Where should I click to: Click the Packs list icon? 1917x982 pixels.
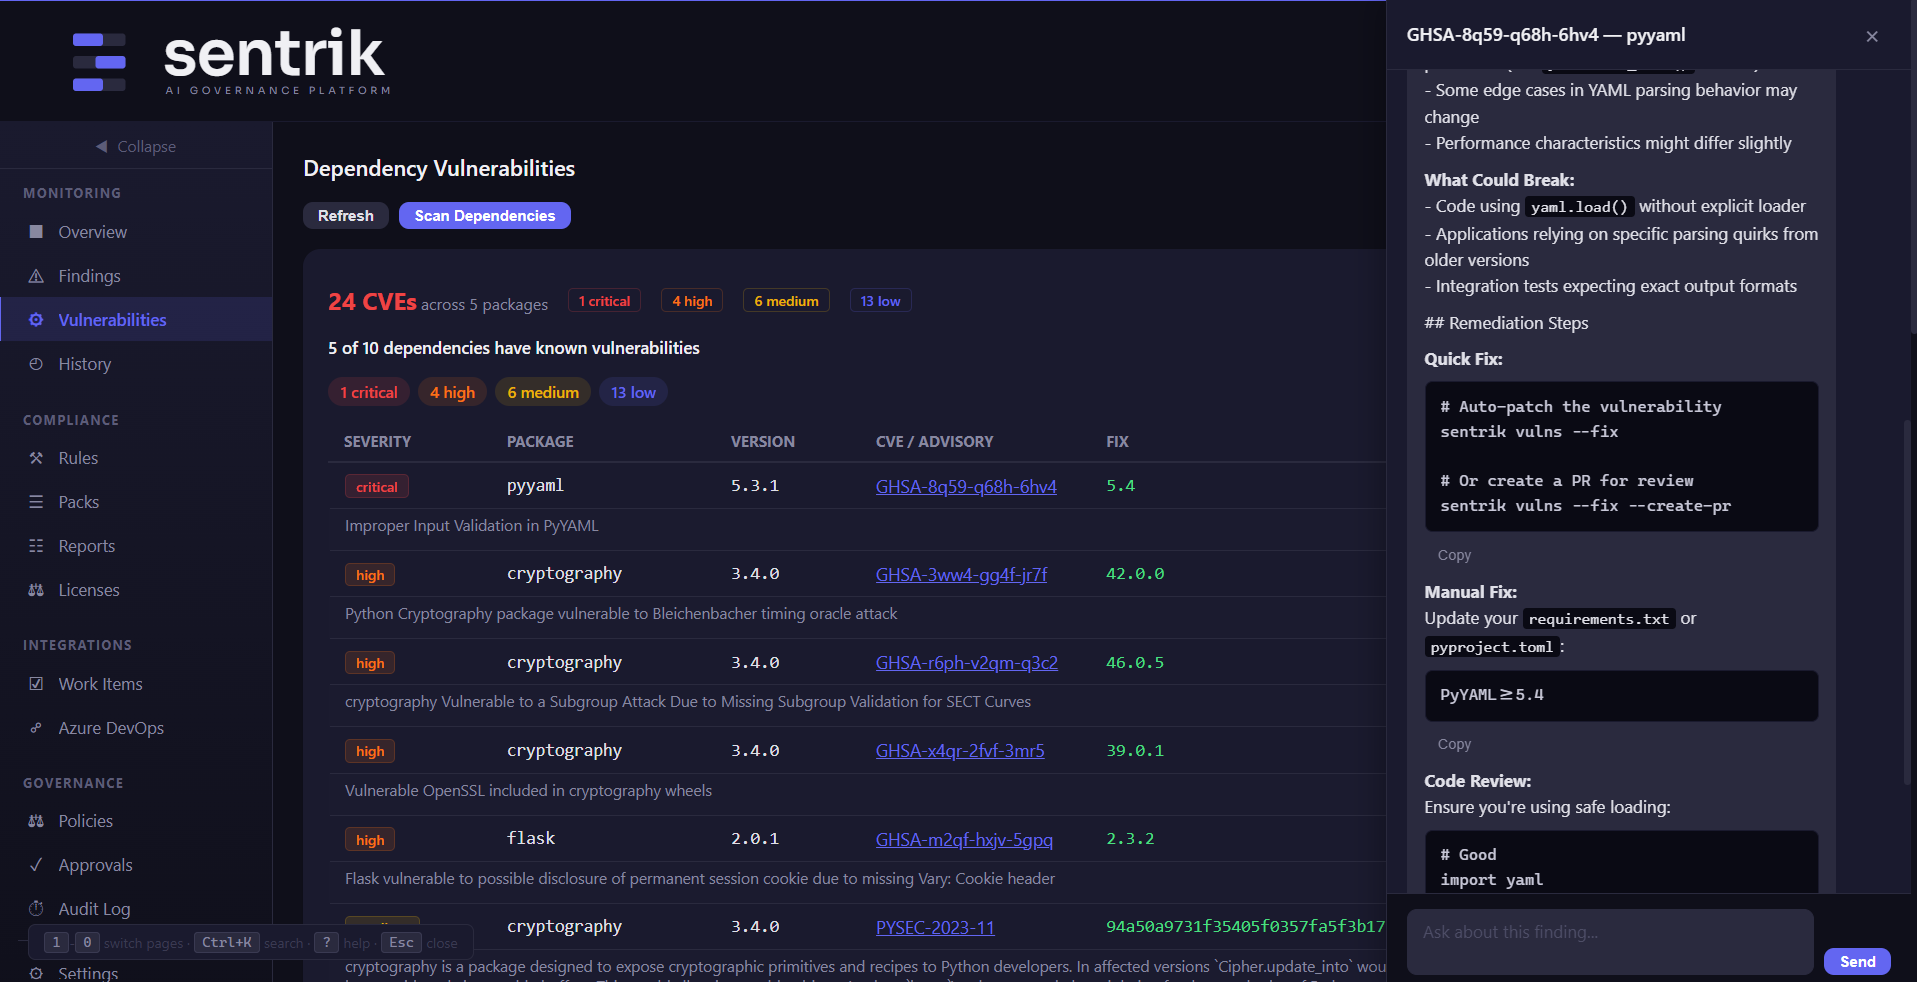(36, 502)
